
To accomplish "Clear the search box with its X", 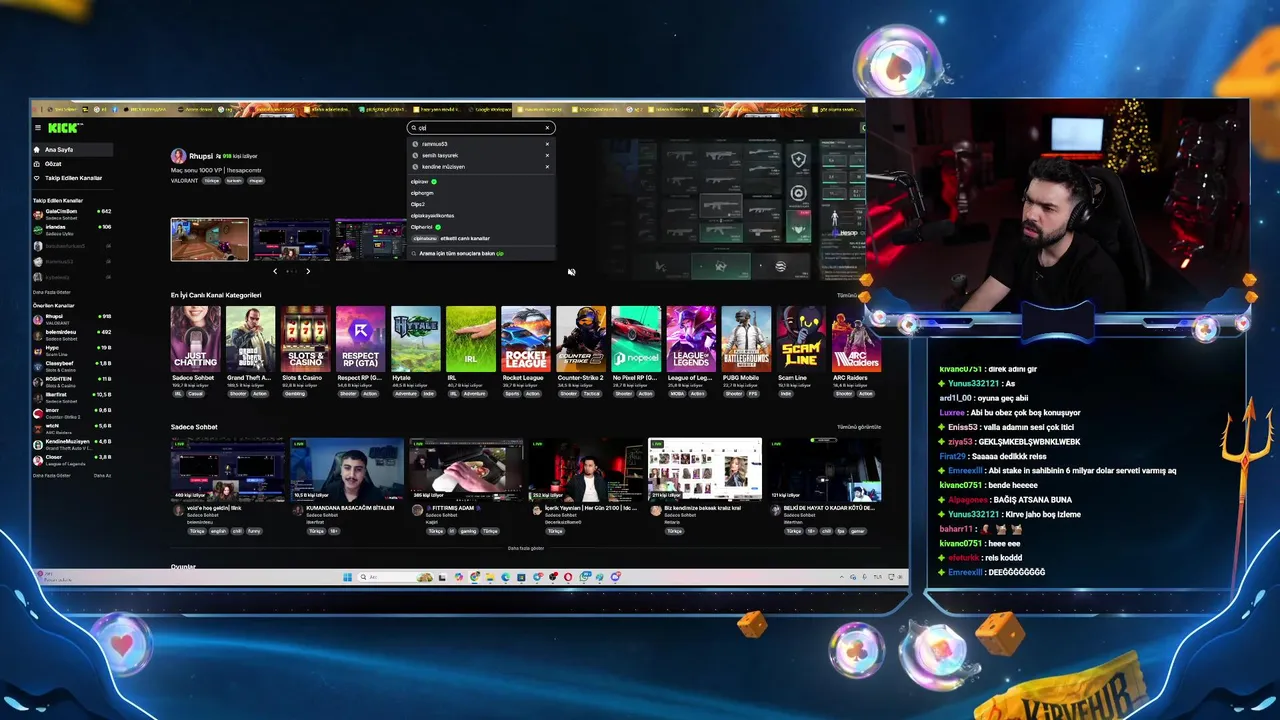I will click(547, 128).
